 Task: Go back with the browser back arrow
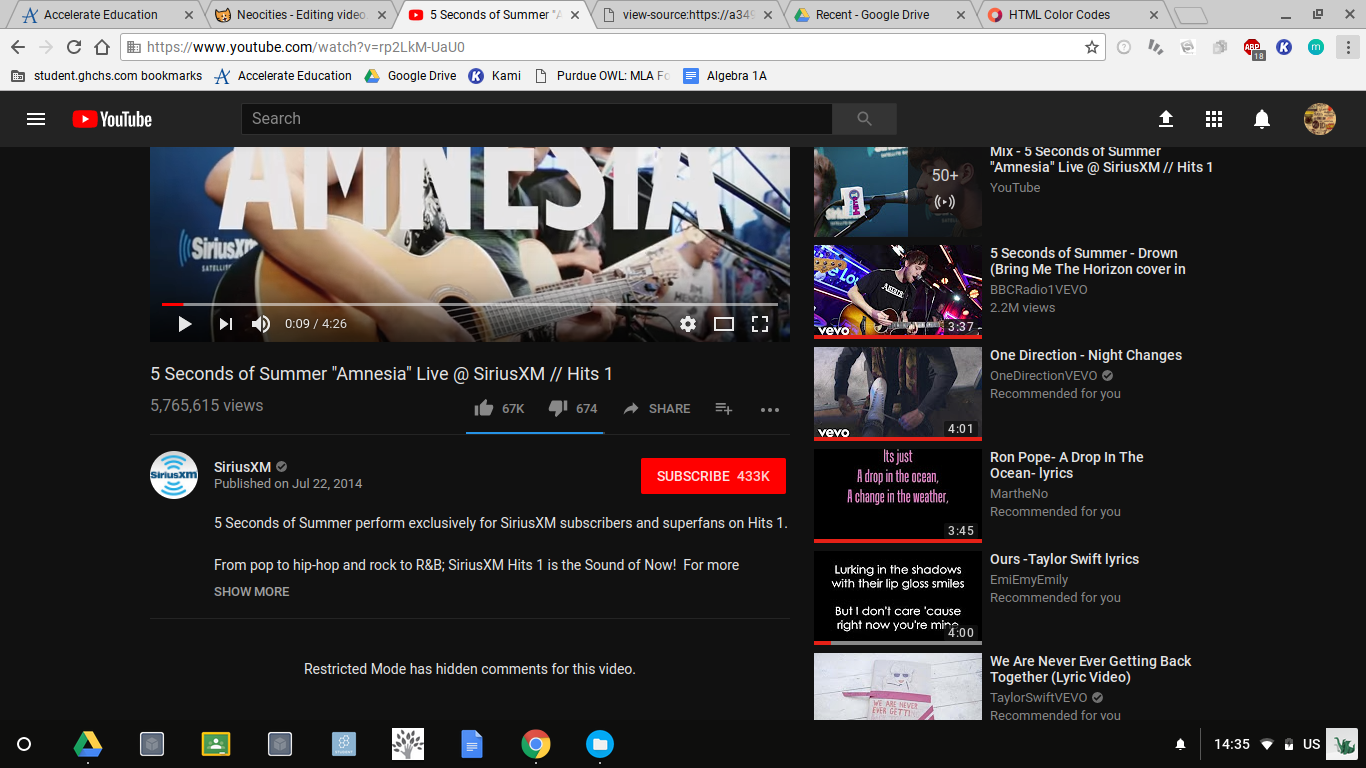click(x=18, y=47)
